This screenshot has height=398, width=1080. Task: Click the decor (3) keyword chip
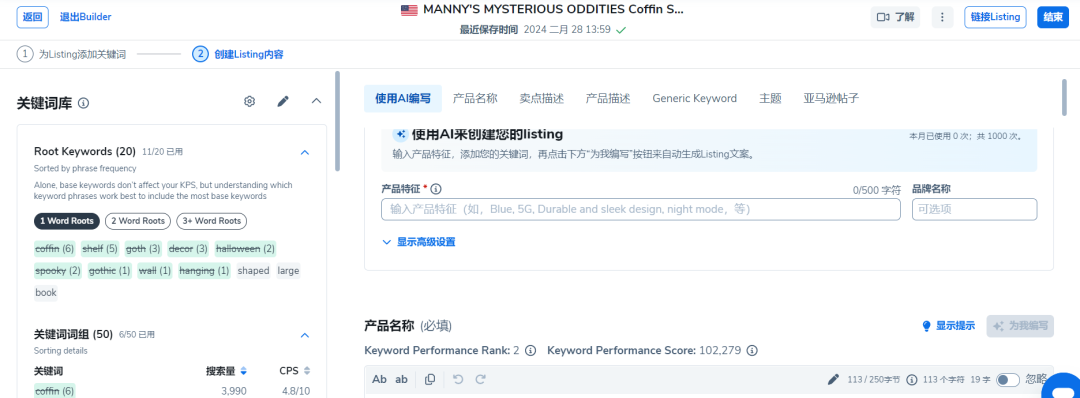click(x=188, y=248)
